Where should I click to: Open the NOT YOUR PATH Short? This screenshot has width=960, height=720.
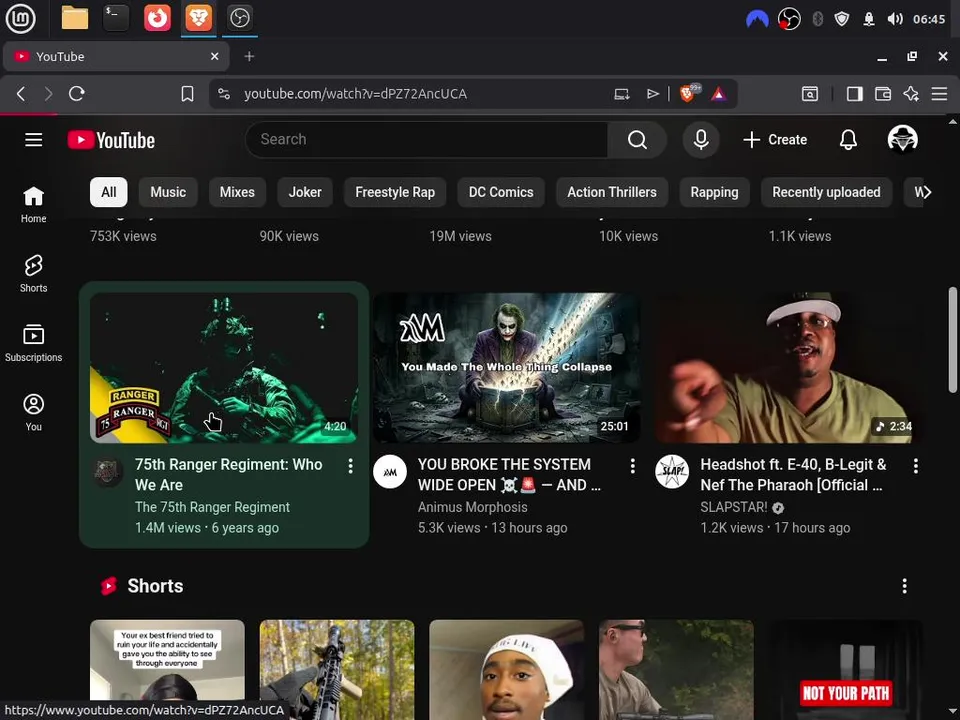click(846, 669)
